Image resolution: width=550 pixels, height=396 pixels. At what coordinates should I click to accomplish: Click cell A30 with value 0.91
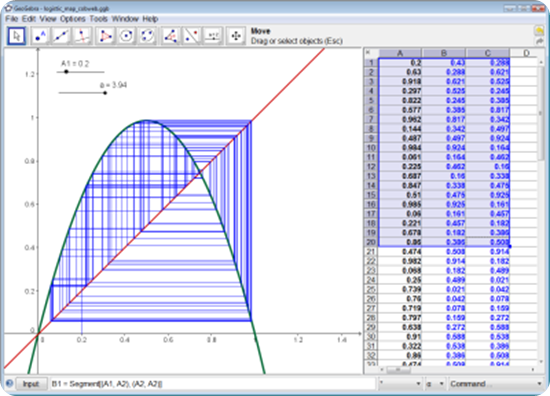tap(400, 337)
